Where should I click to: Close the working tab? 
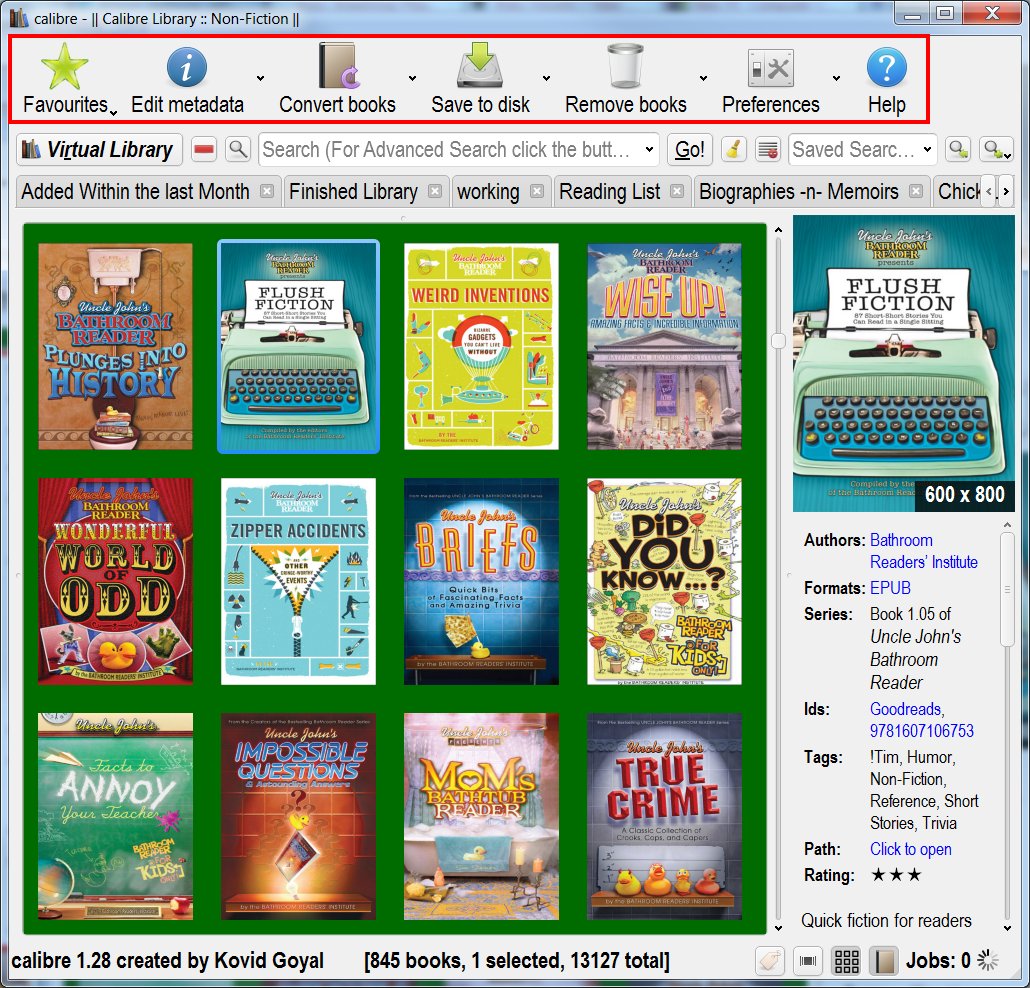[537, 191]
